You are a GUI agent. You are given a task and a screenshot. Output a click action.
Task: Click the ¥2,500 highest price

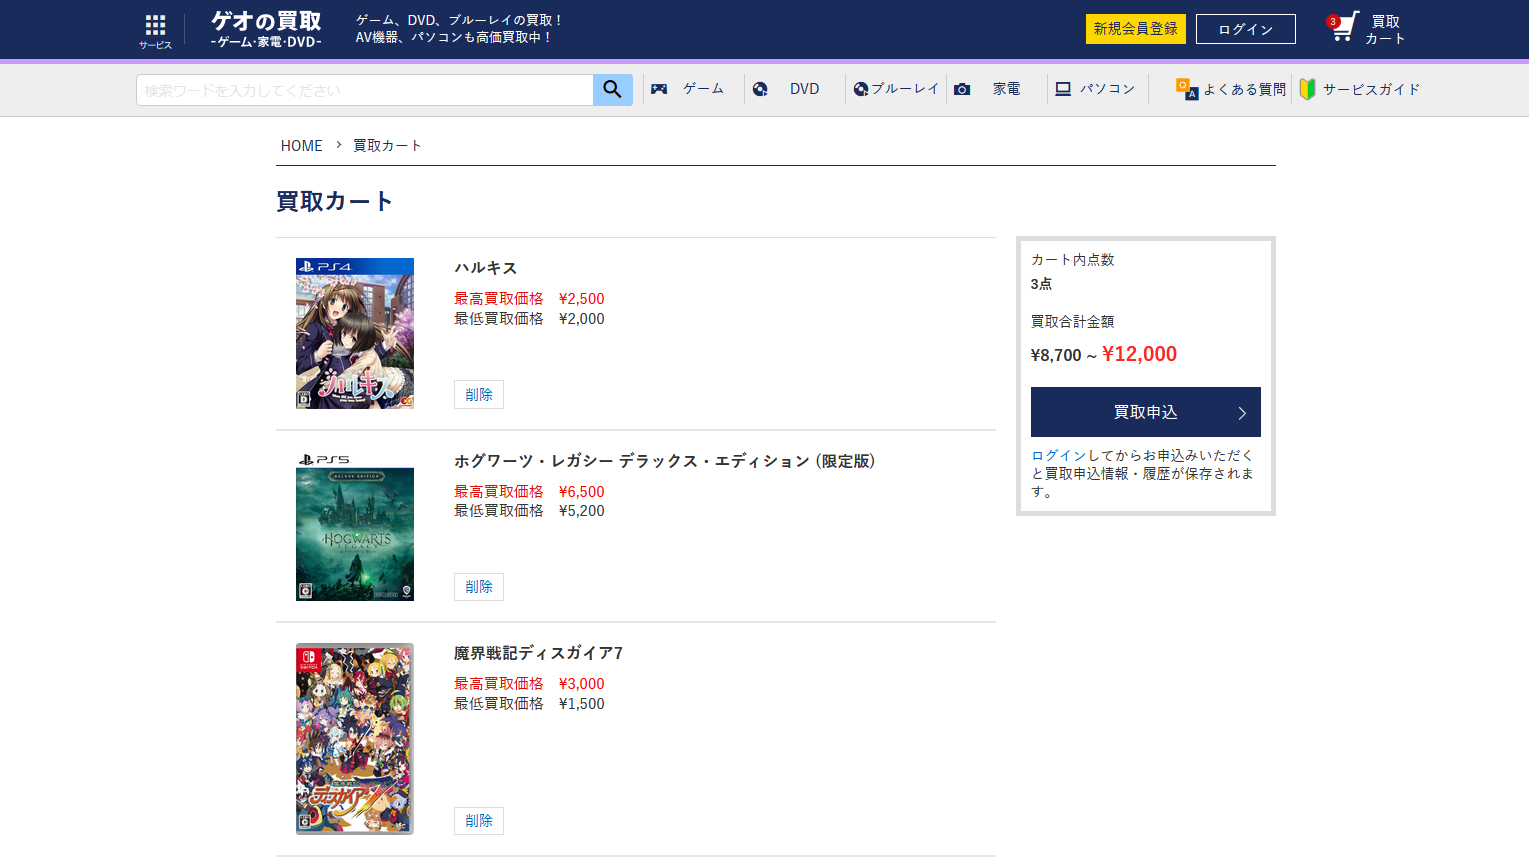[582, 299]
